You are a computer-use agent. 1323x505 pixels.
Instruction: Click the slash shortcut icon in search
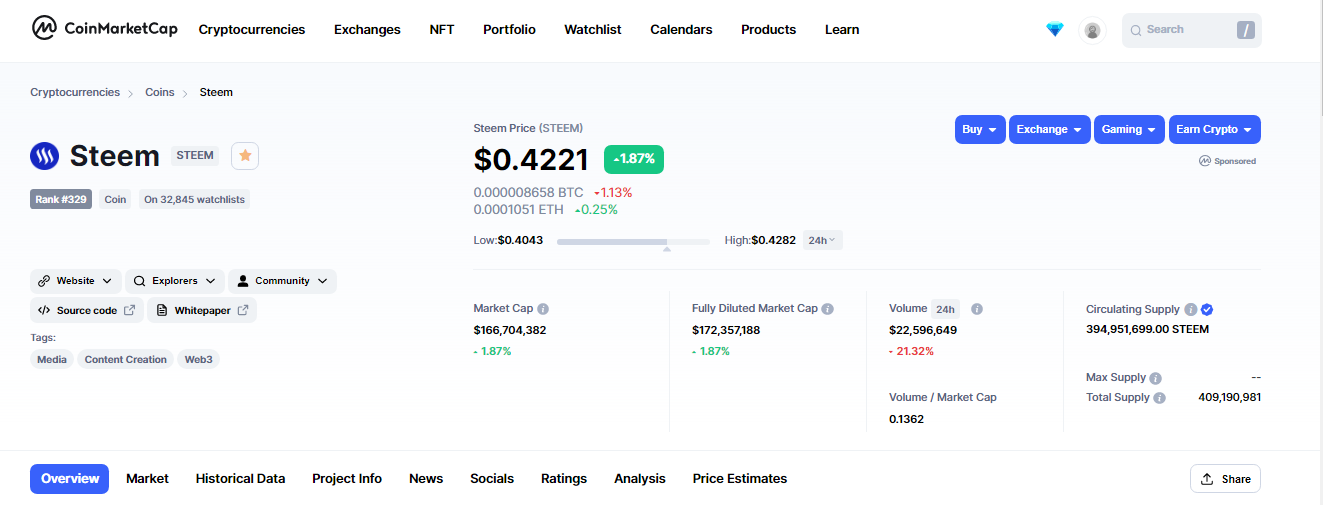point(1245,30)
